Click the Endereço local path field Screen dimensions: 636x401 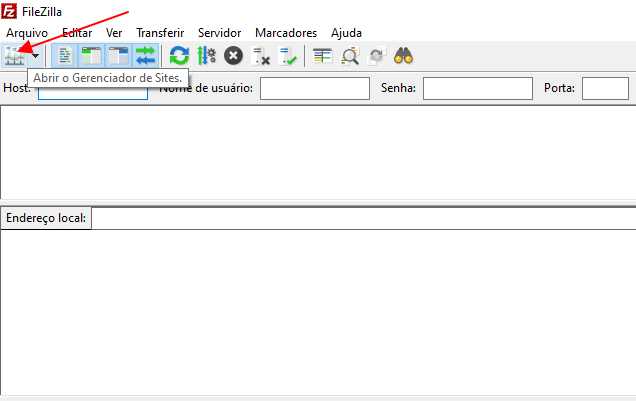pyautogui.click(x=363, y=219)
